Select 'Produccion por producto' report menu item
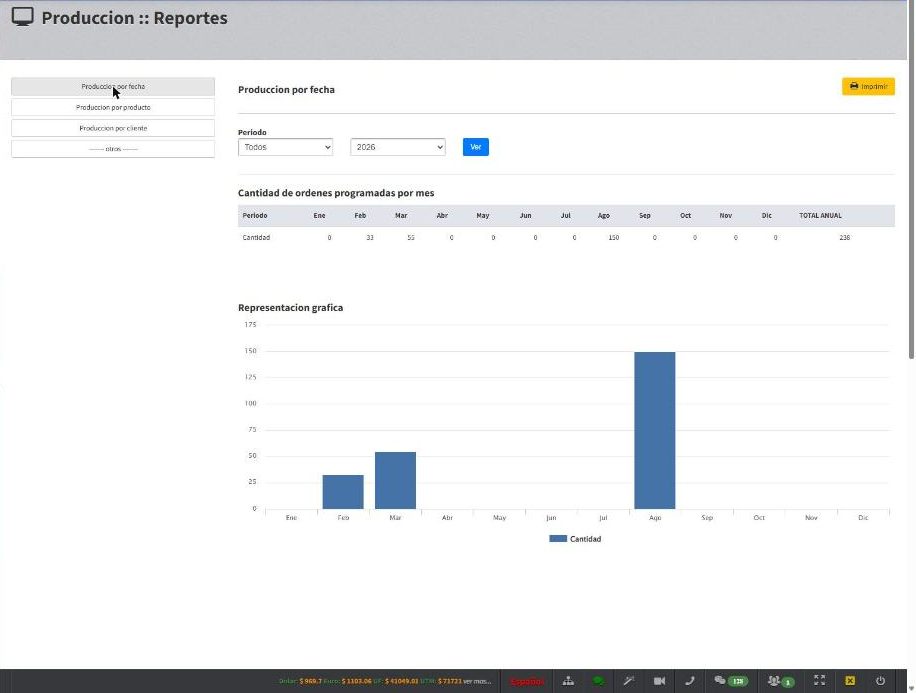916x693 pixels. coord(113,108)
